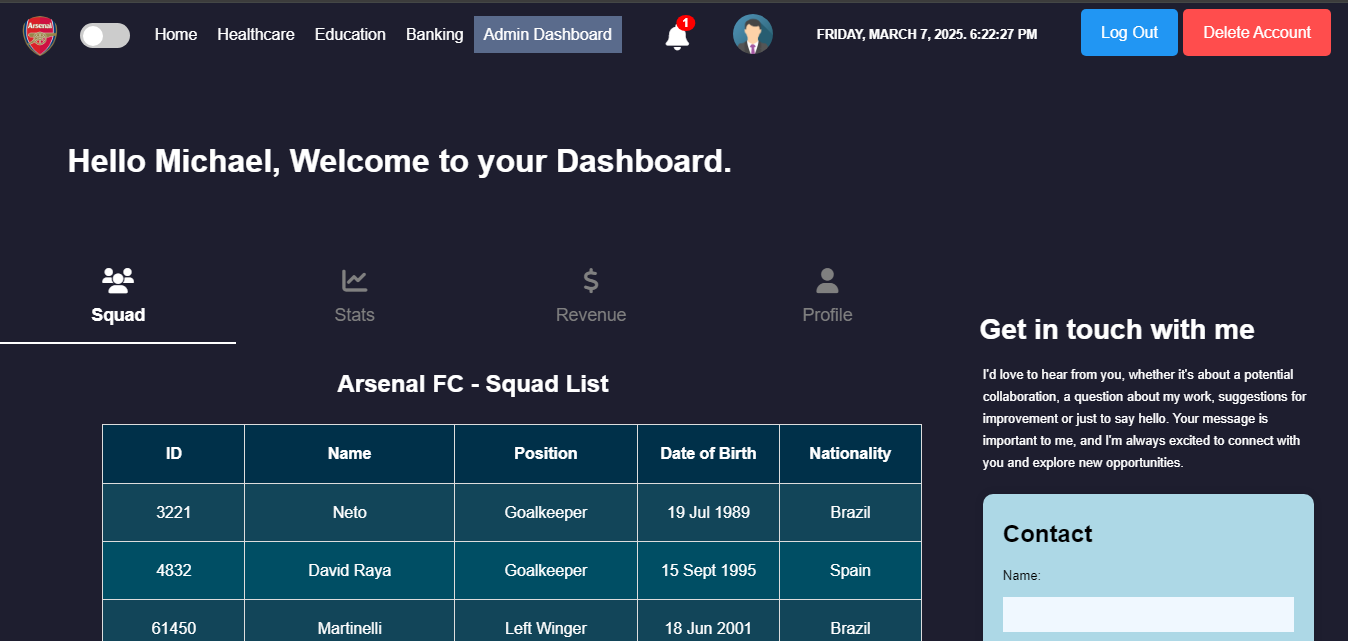Viewport: 1348px width, 641px height.
Task: Navigate to the Healthcare section
Action: pyautogui.click(x=256, y=34)
